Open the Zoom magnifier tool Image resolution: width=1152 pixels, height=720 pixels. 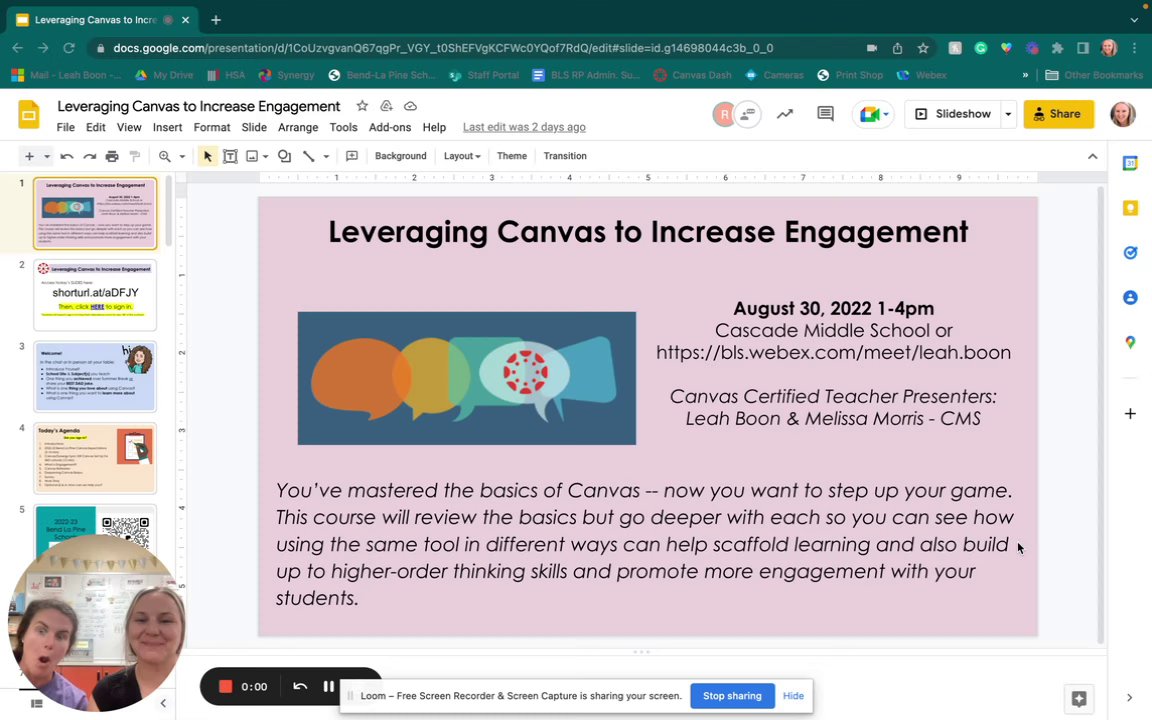[x=165, y=156]
